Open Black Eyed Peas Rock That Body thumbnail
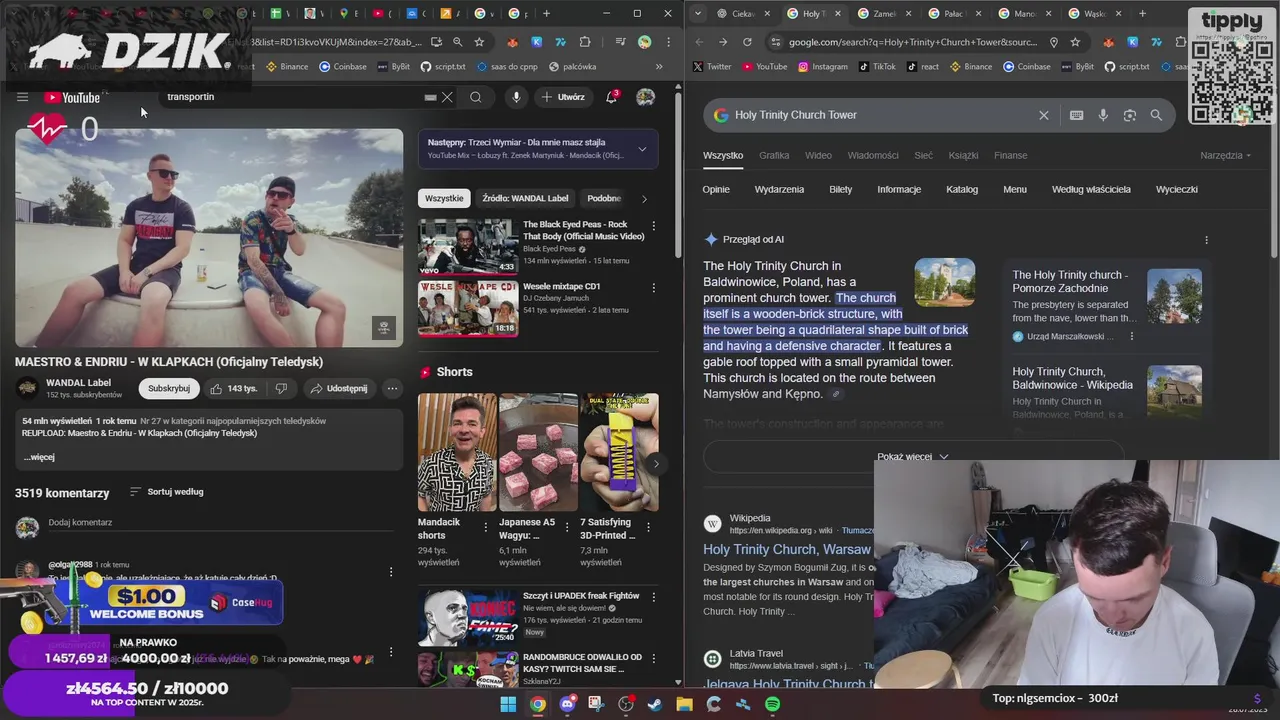The image size is (1280, 720). (468, 246)
